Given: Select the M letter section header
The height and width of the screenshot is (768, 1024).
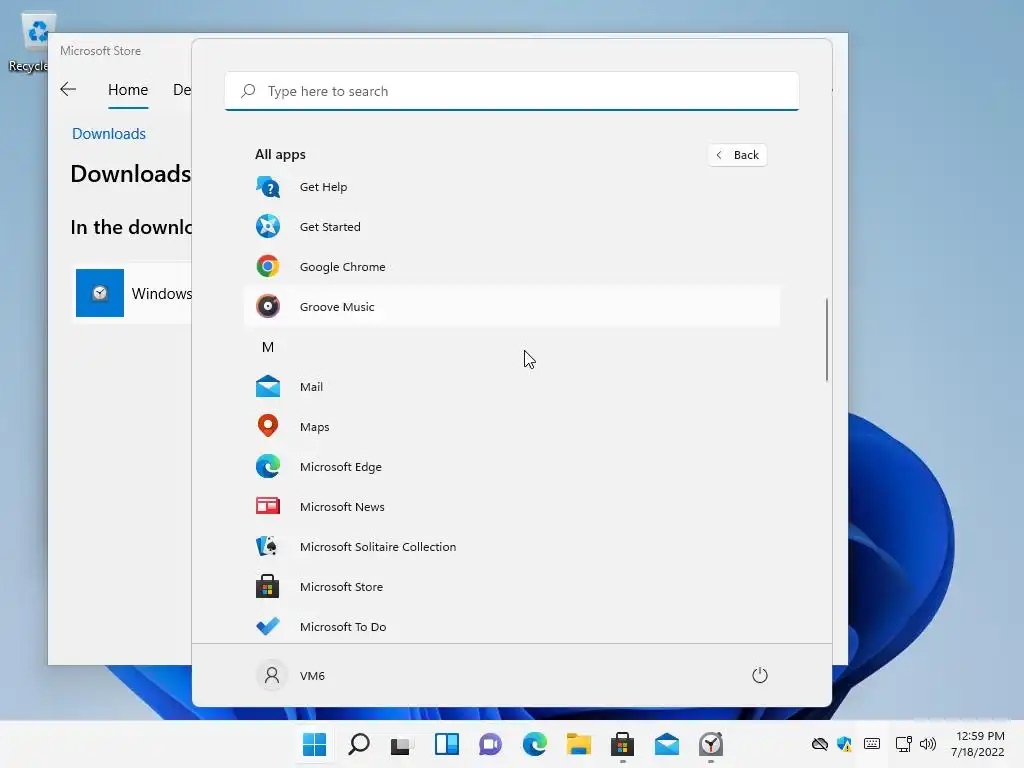Looking at the screenshot, I should pos(268,347).
